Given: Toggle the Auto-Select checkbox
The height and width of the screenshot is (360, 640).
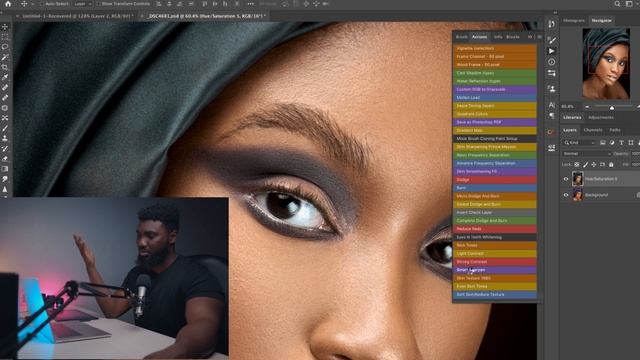Looking at the screenshot, I should click(x=42, y=4).
